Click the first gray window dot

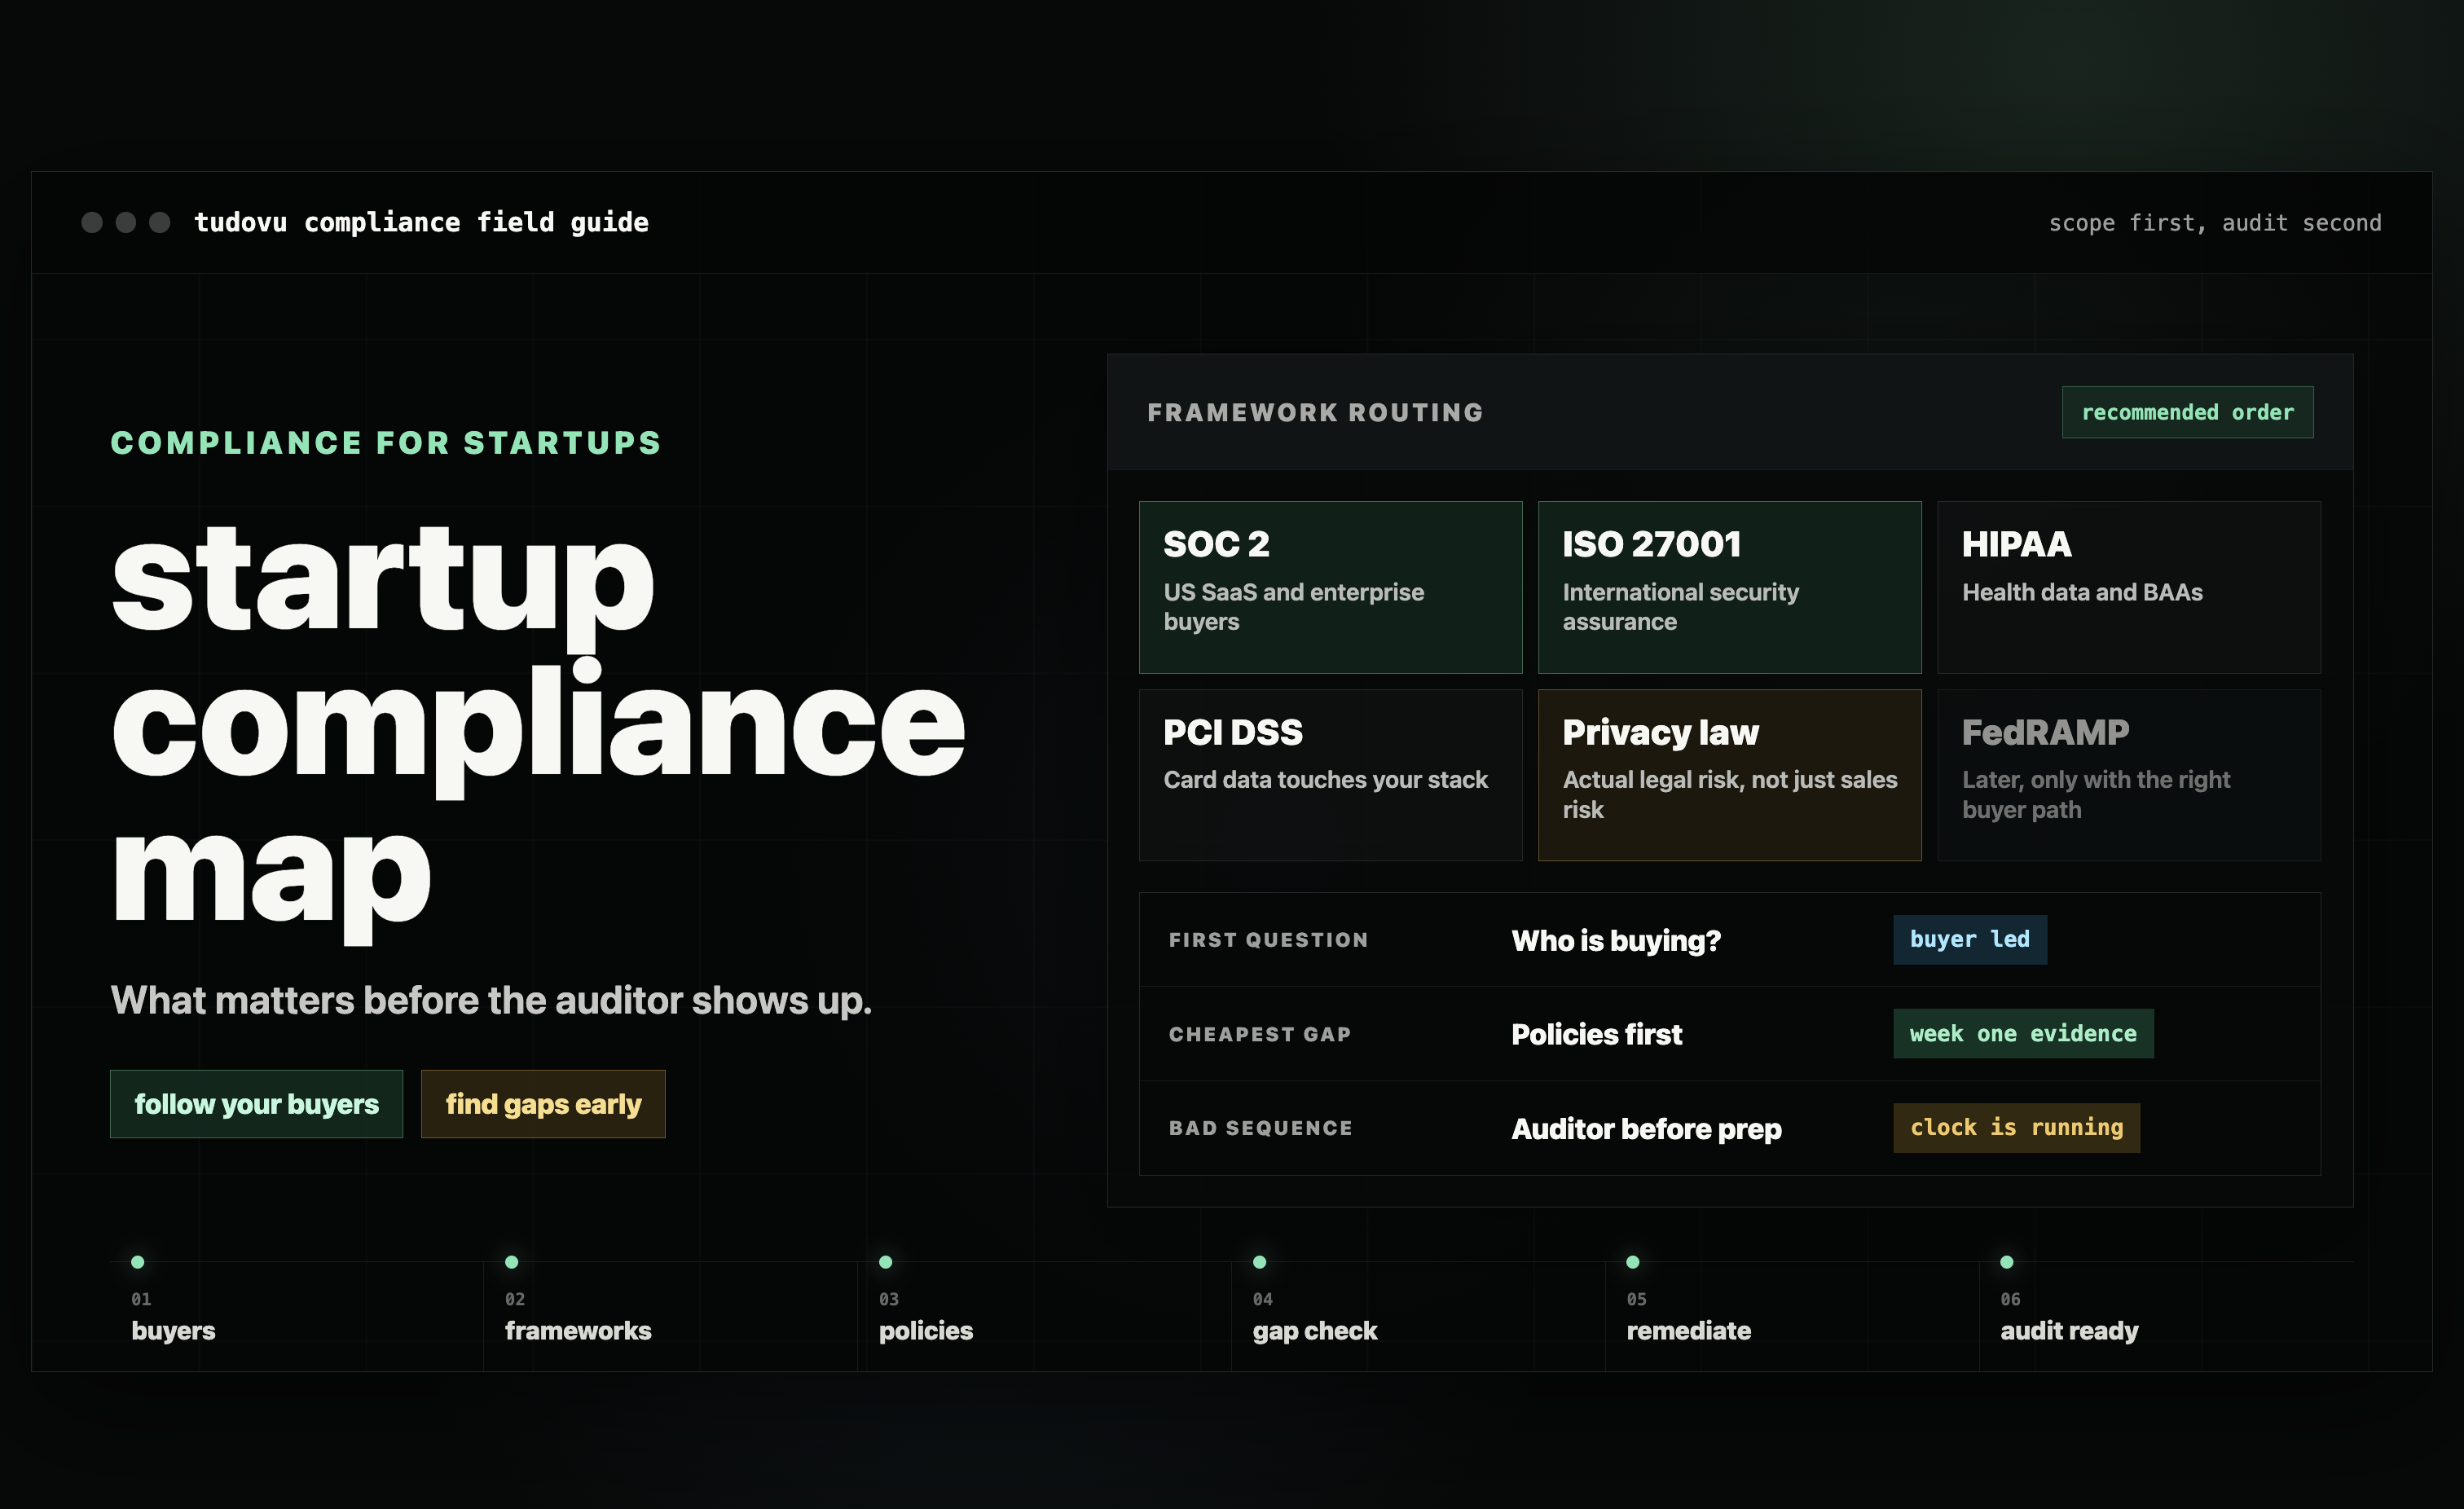click(x=92, y=222)
